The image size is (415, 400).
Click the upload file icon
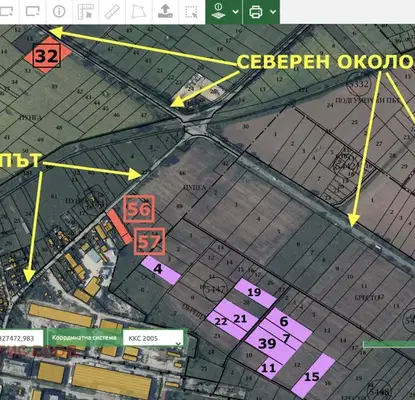click(165, 11)
